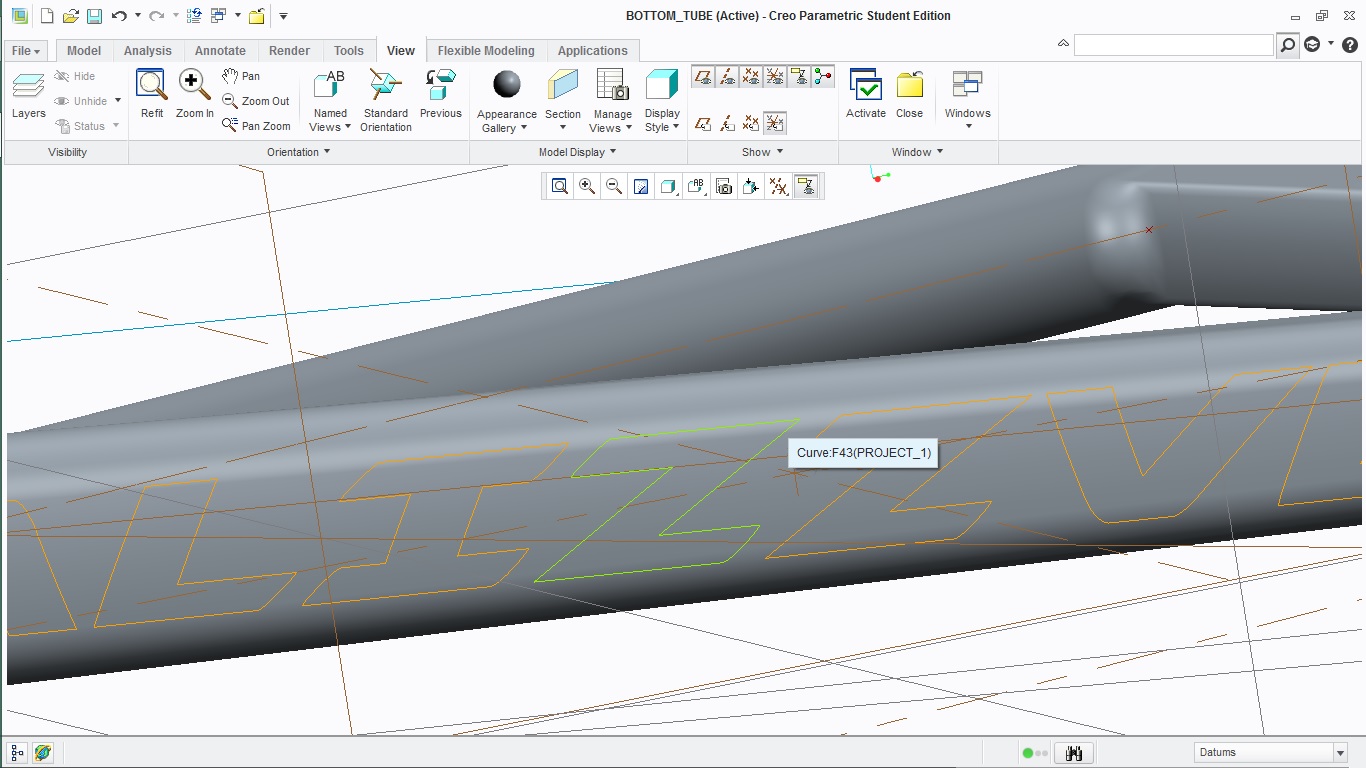The width and height of the screenshot is (1366, 768).
Task: Switch to the Annotate tab
Action: [x=220, y=51]
